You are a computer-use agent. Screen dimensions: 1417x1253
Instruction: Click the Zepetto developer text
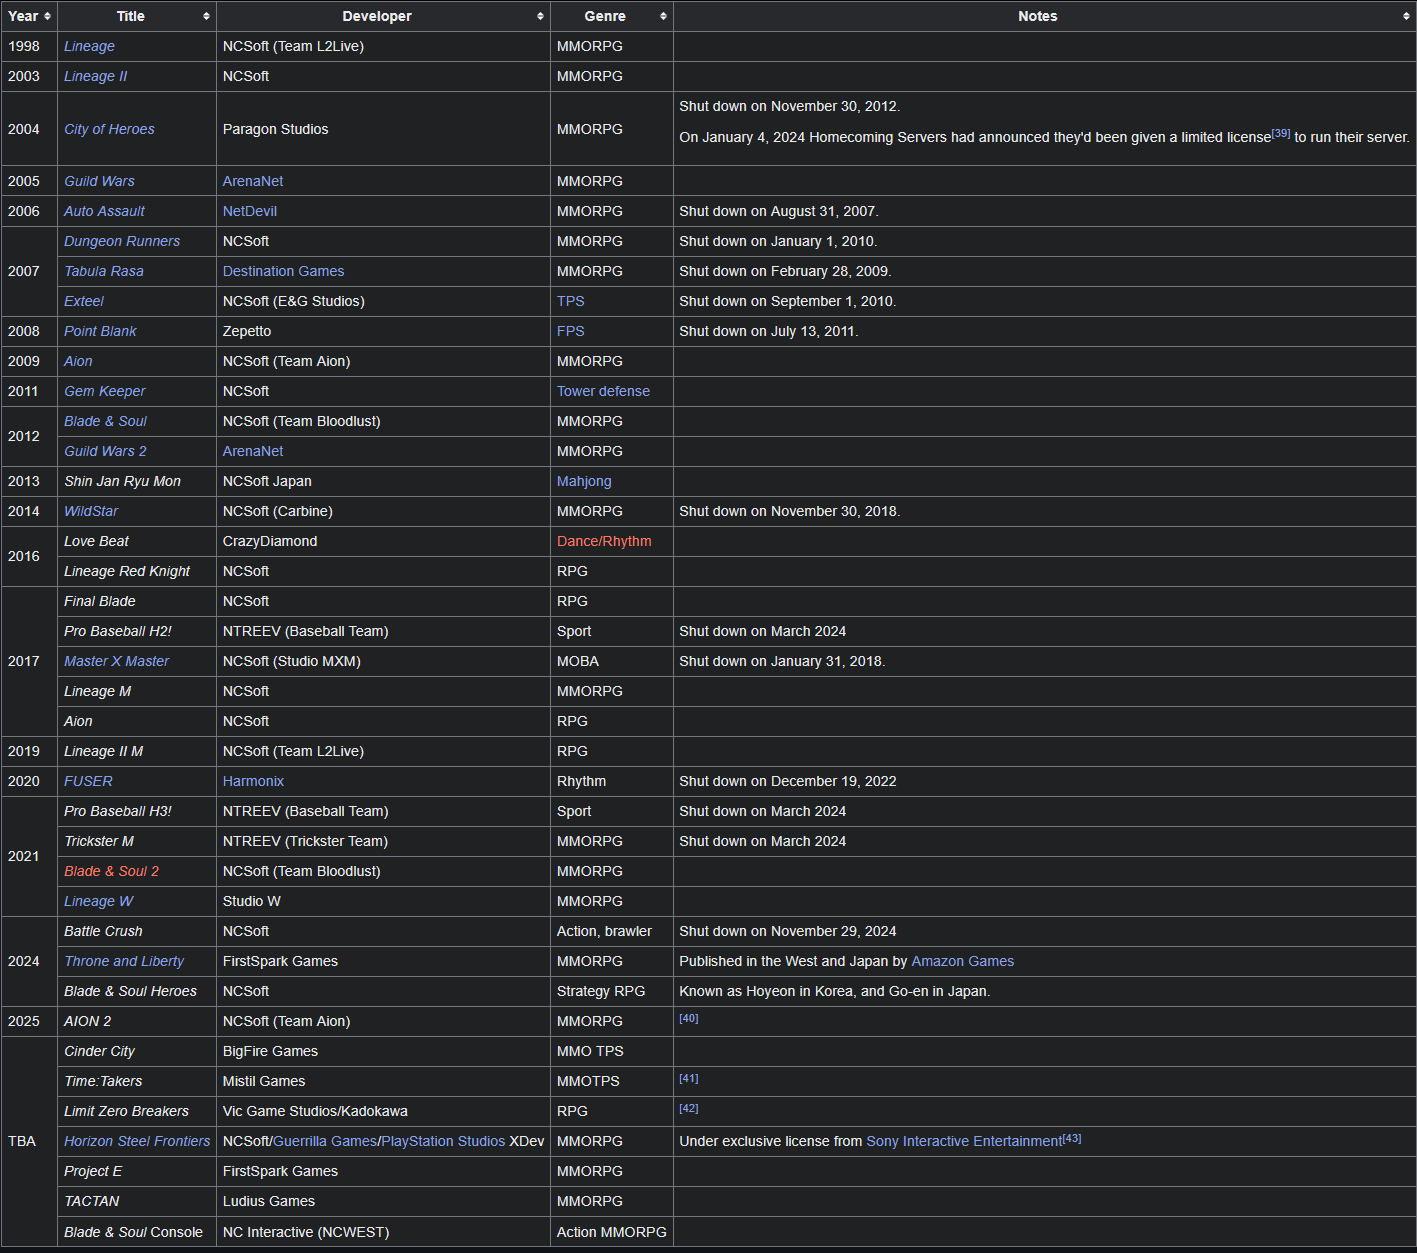coord(247,331)
